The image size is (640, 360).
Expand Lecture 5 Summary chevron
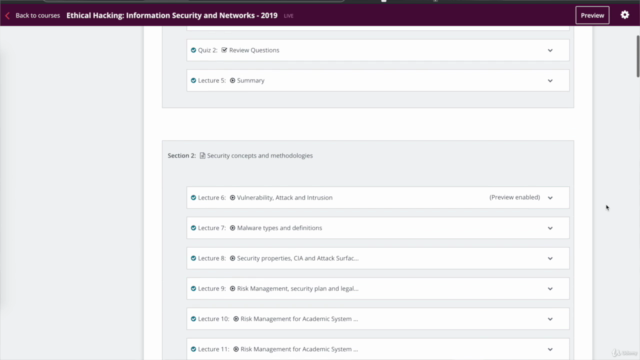pyautogui.click(x=550, y=80)
